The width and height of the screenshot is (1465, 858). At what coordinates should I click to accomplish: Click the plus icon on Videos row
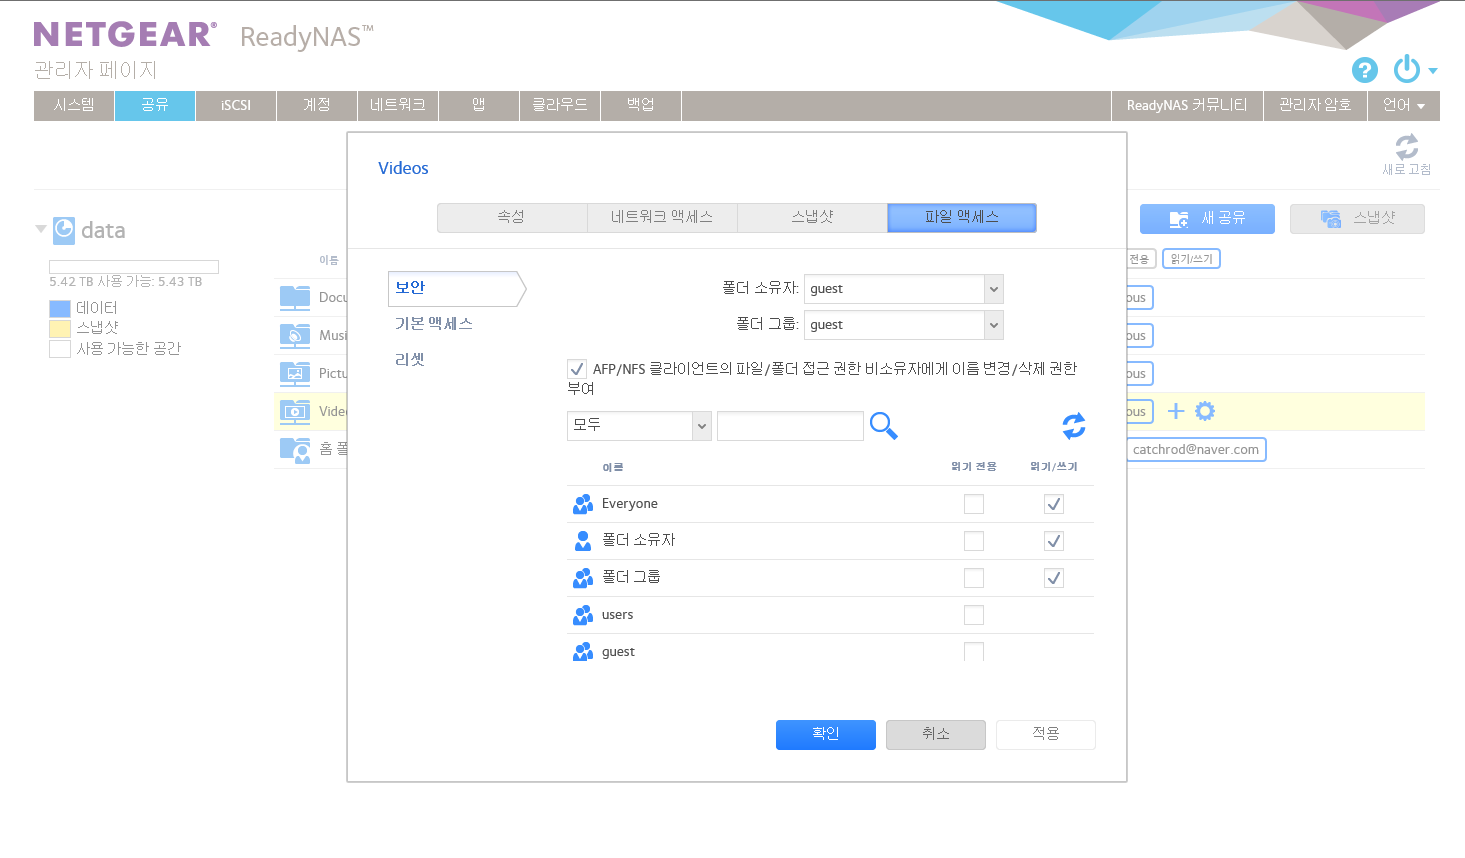point(1176,411)
